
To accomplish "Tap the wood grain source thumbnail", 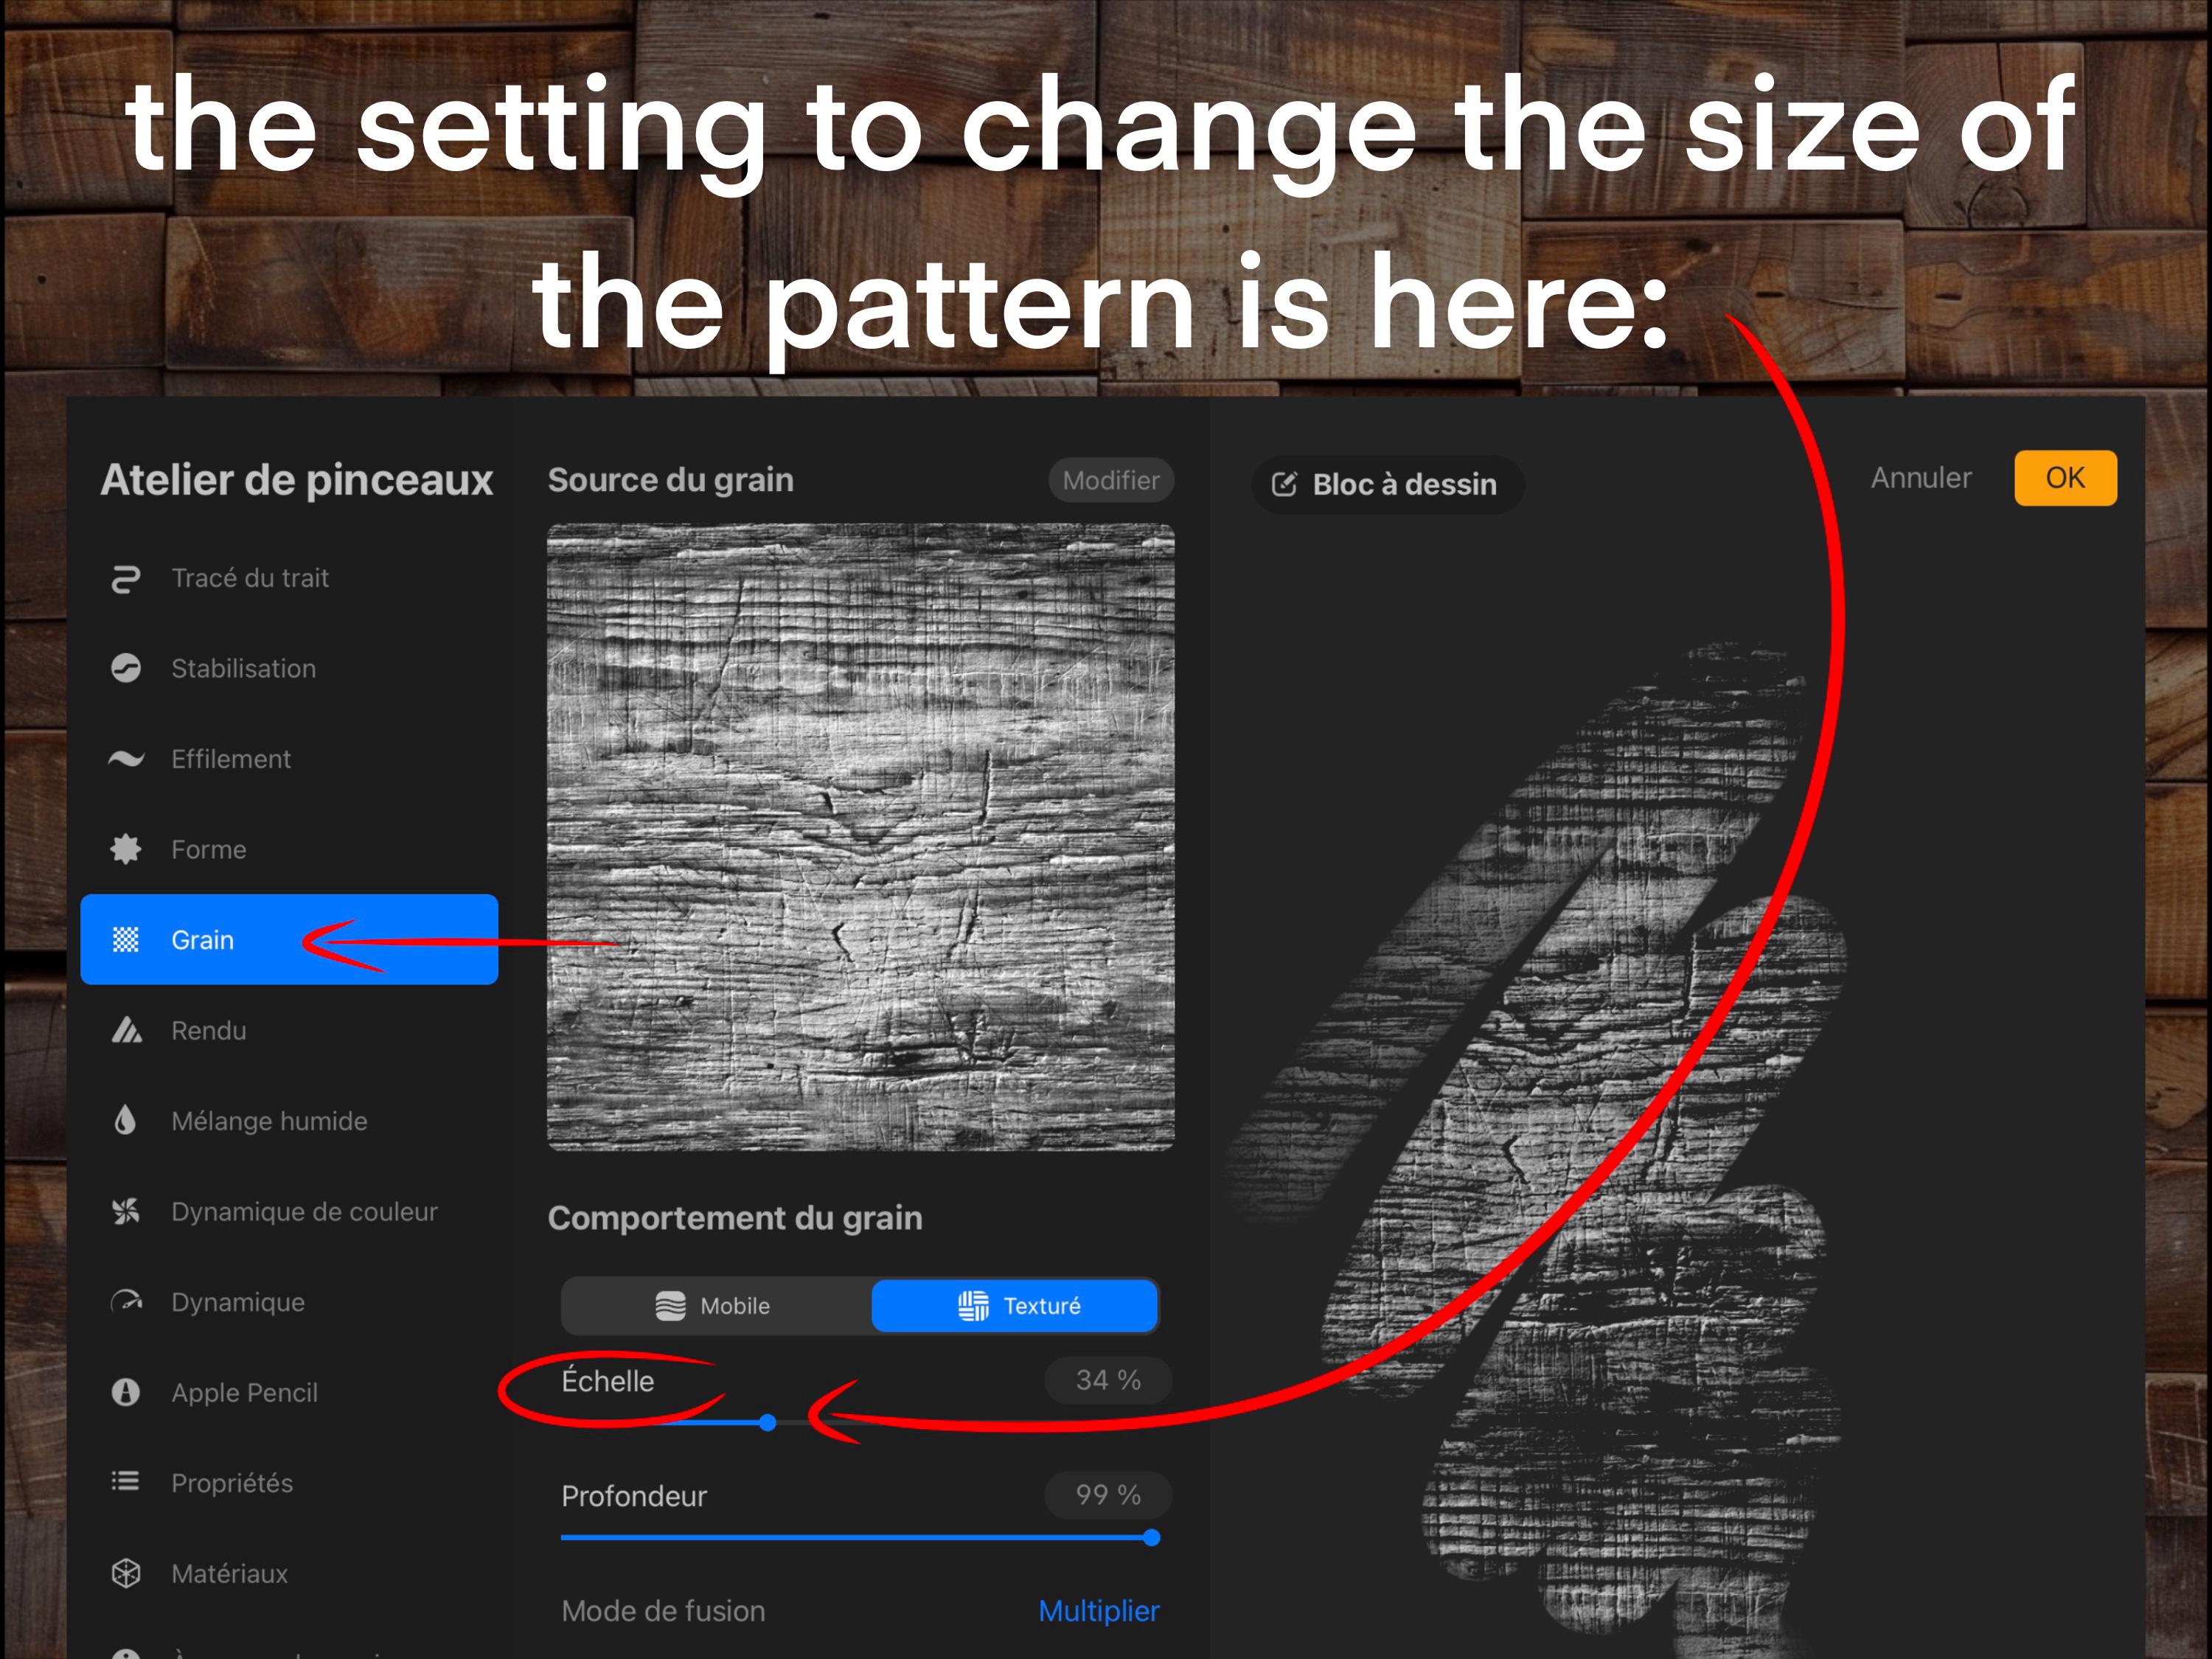I will (x=861, y=837).
